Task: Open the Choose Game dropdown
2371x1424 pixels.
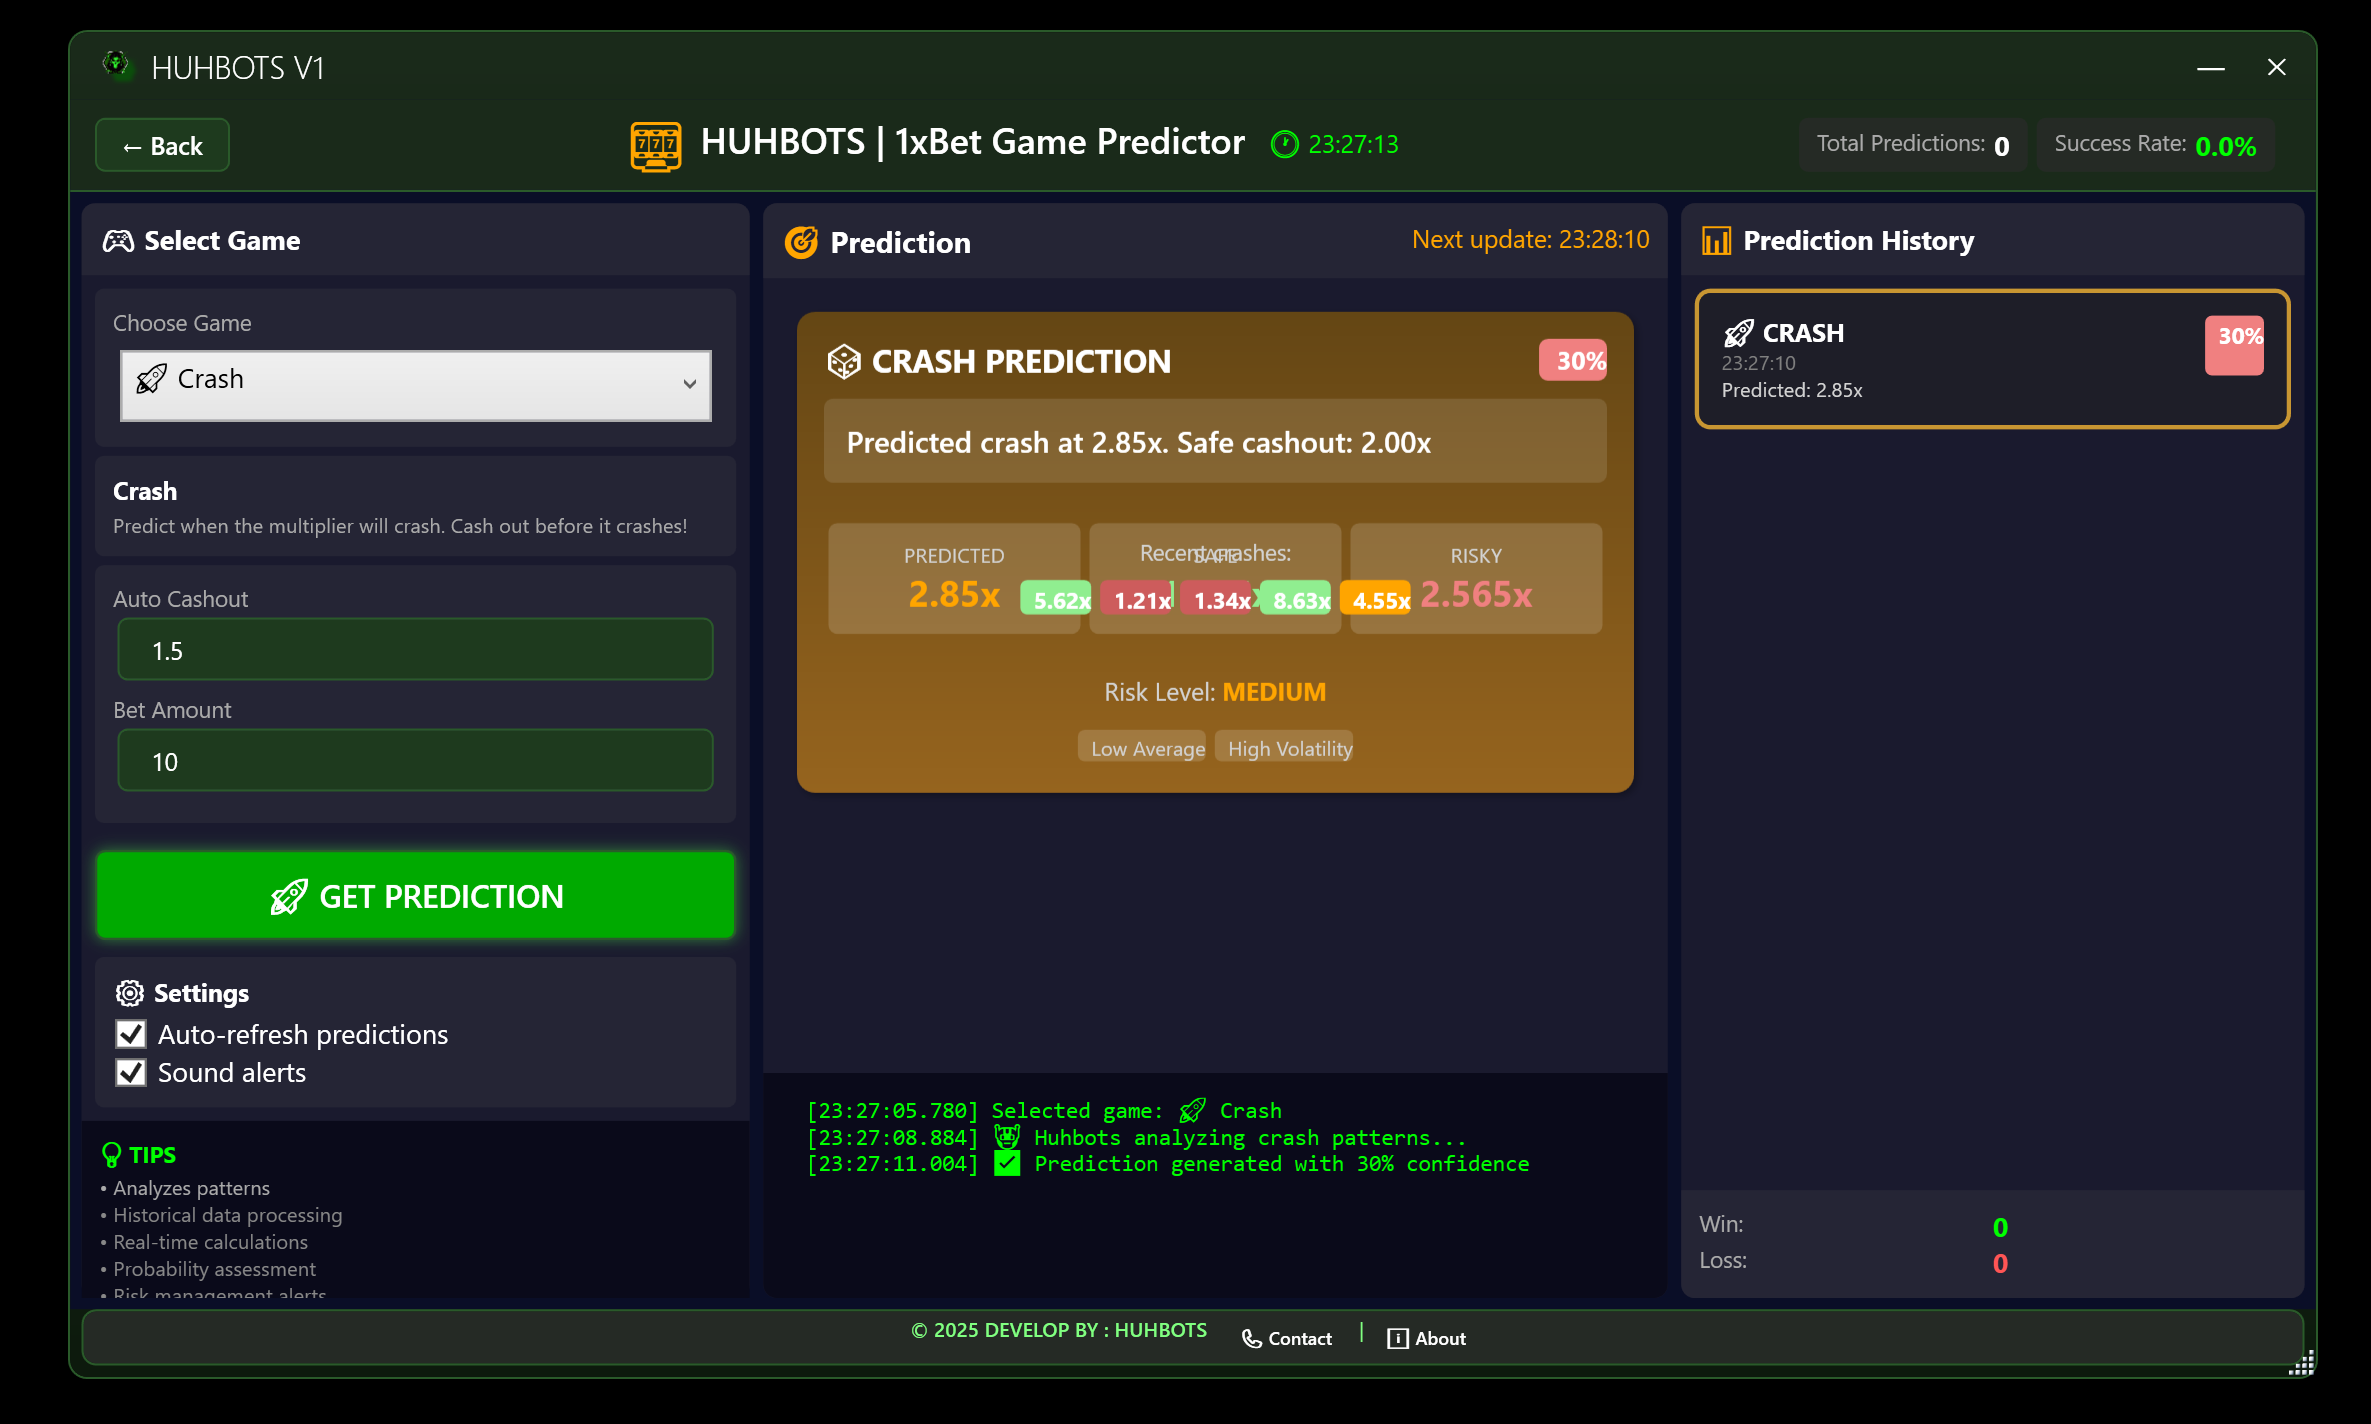Action: click(416, 386)
